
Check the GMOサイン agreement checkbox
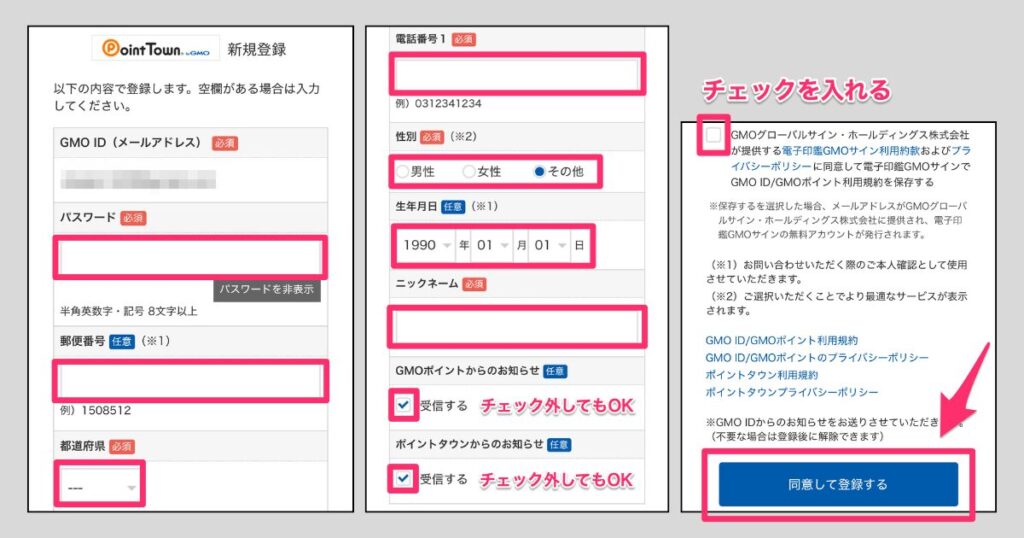[x=713, y=135]
